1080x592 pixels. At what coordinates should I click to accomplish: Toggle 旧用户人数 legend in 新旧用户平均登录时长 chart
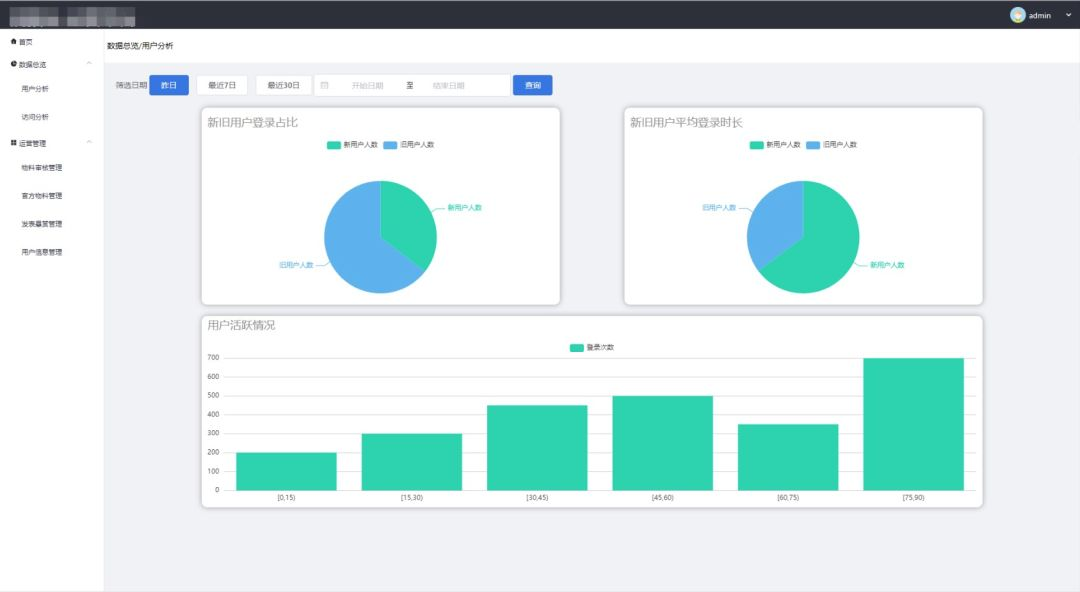click(831, 145)
